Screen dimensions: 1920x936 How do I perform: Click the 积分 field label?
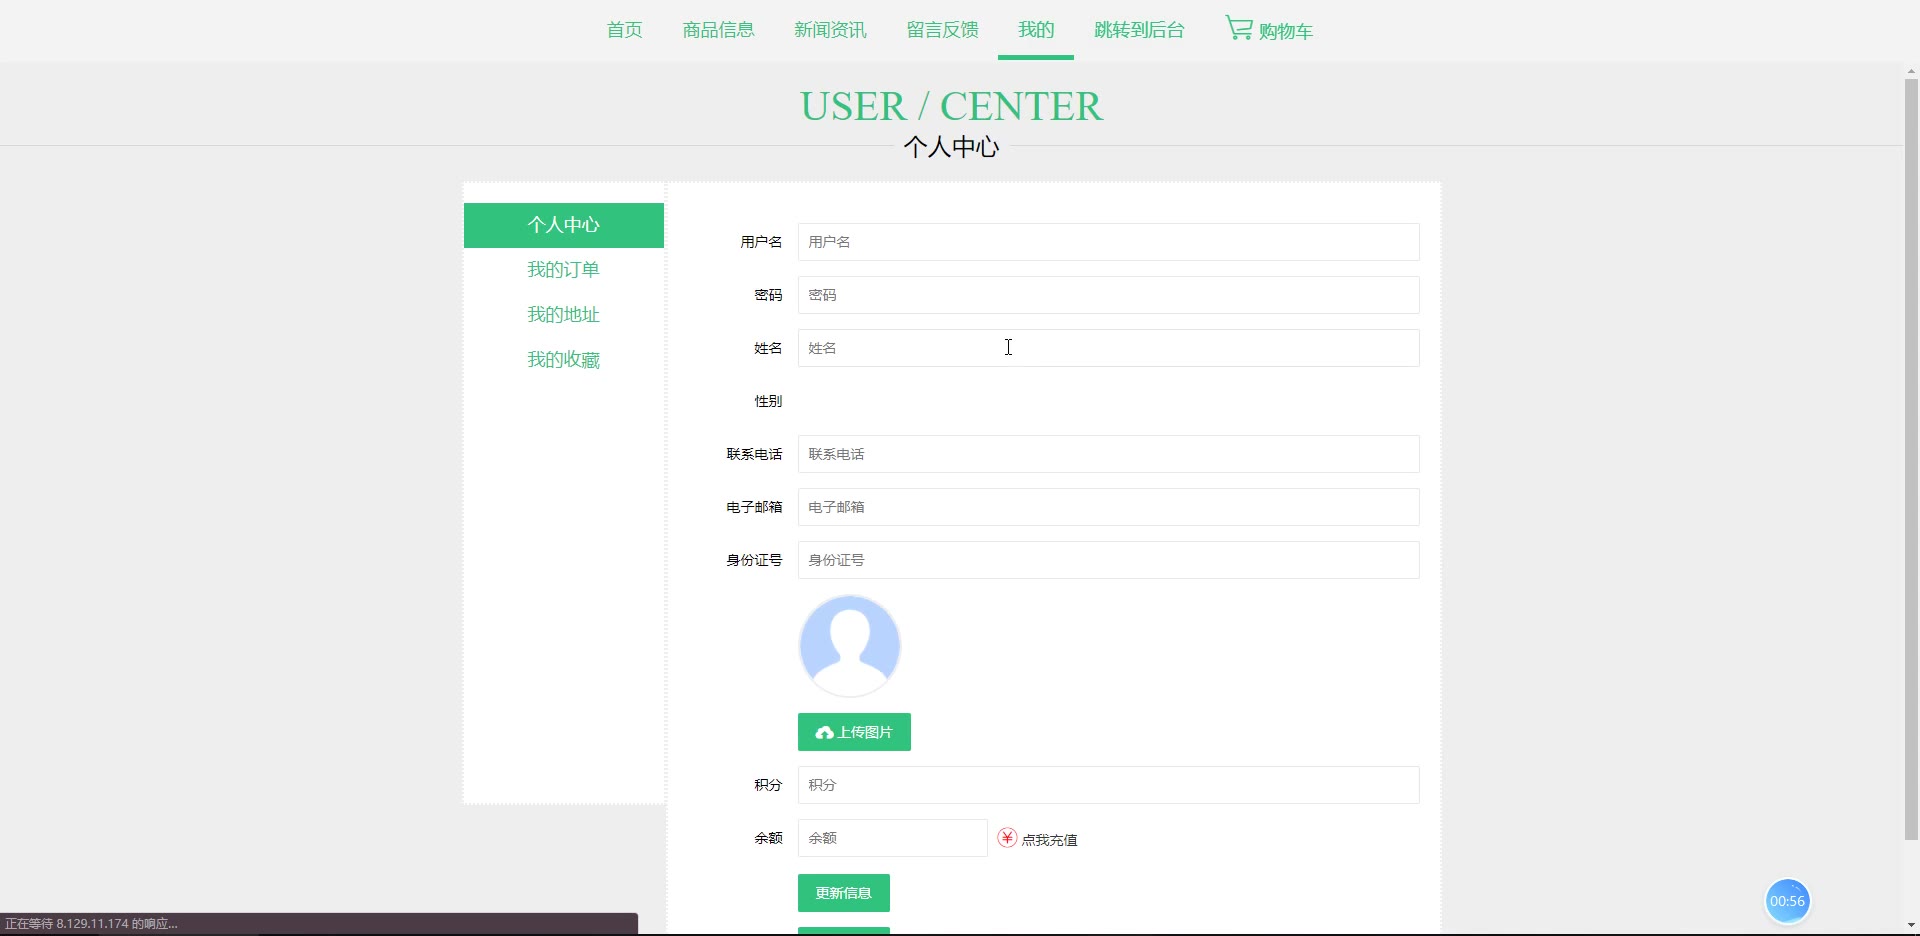[768, 785]
